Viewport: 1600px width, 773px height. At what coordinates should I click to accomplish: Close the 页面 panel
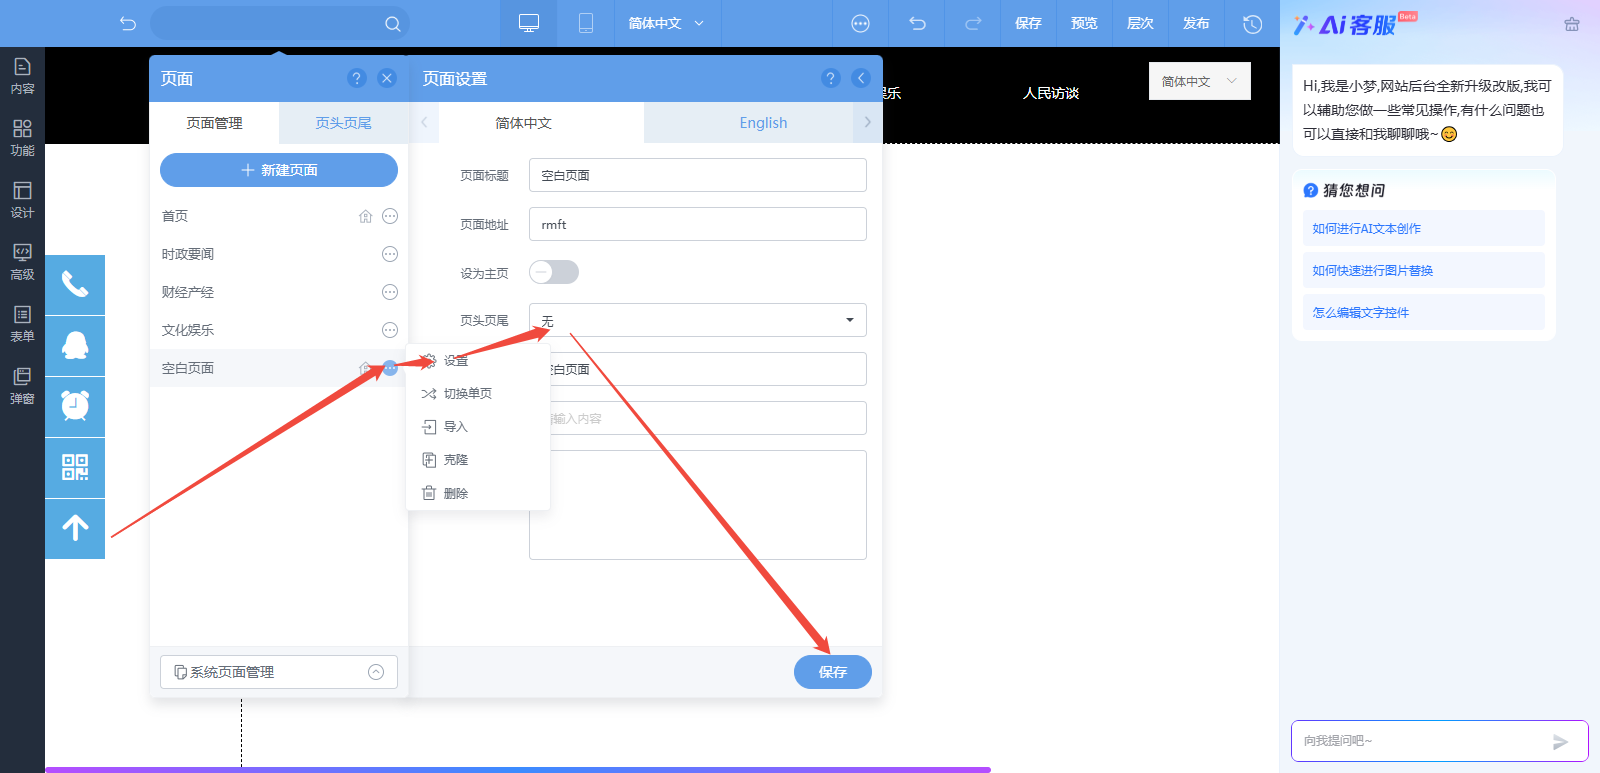[387, 78]
